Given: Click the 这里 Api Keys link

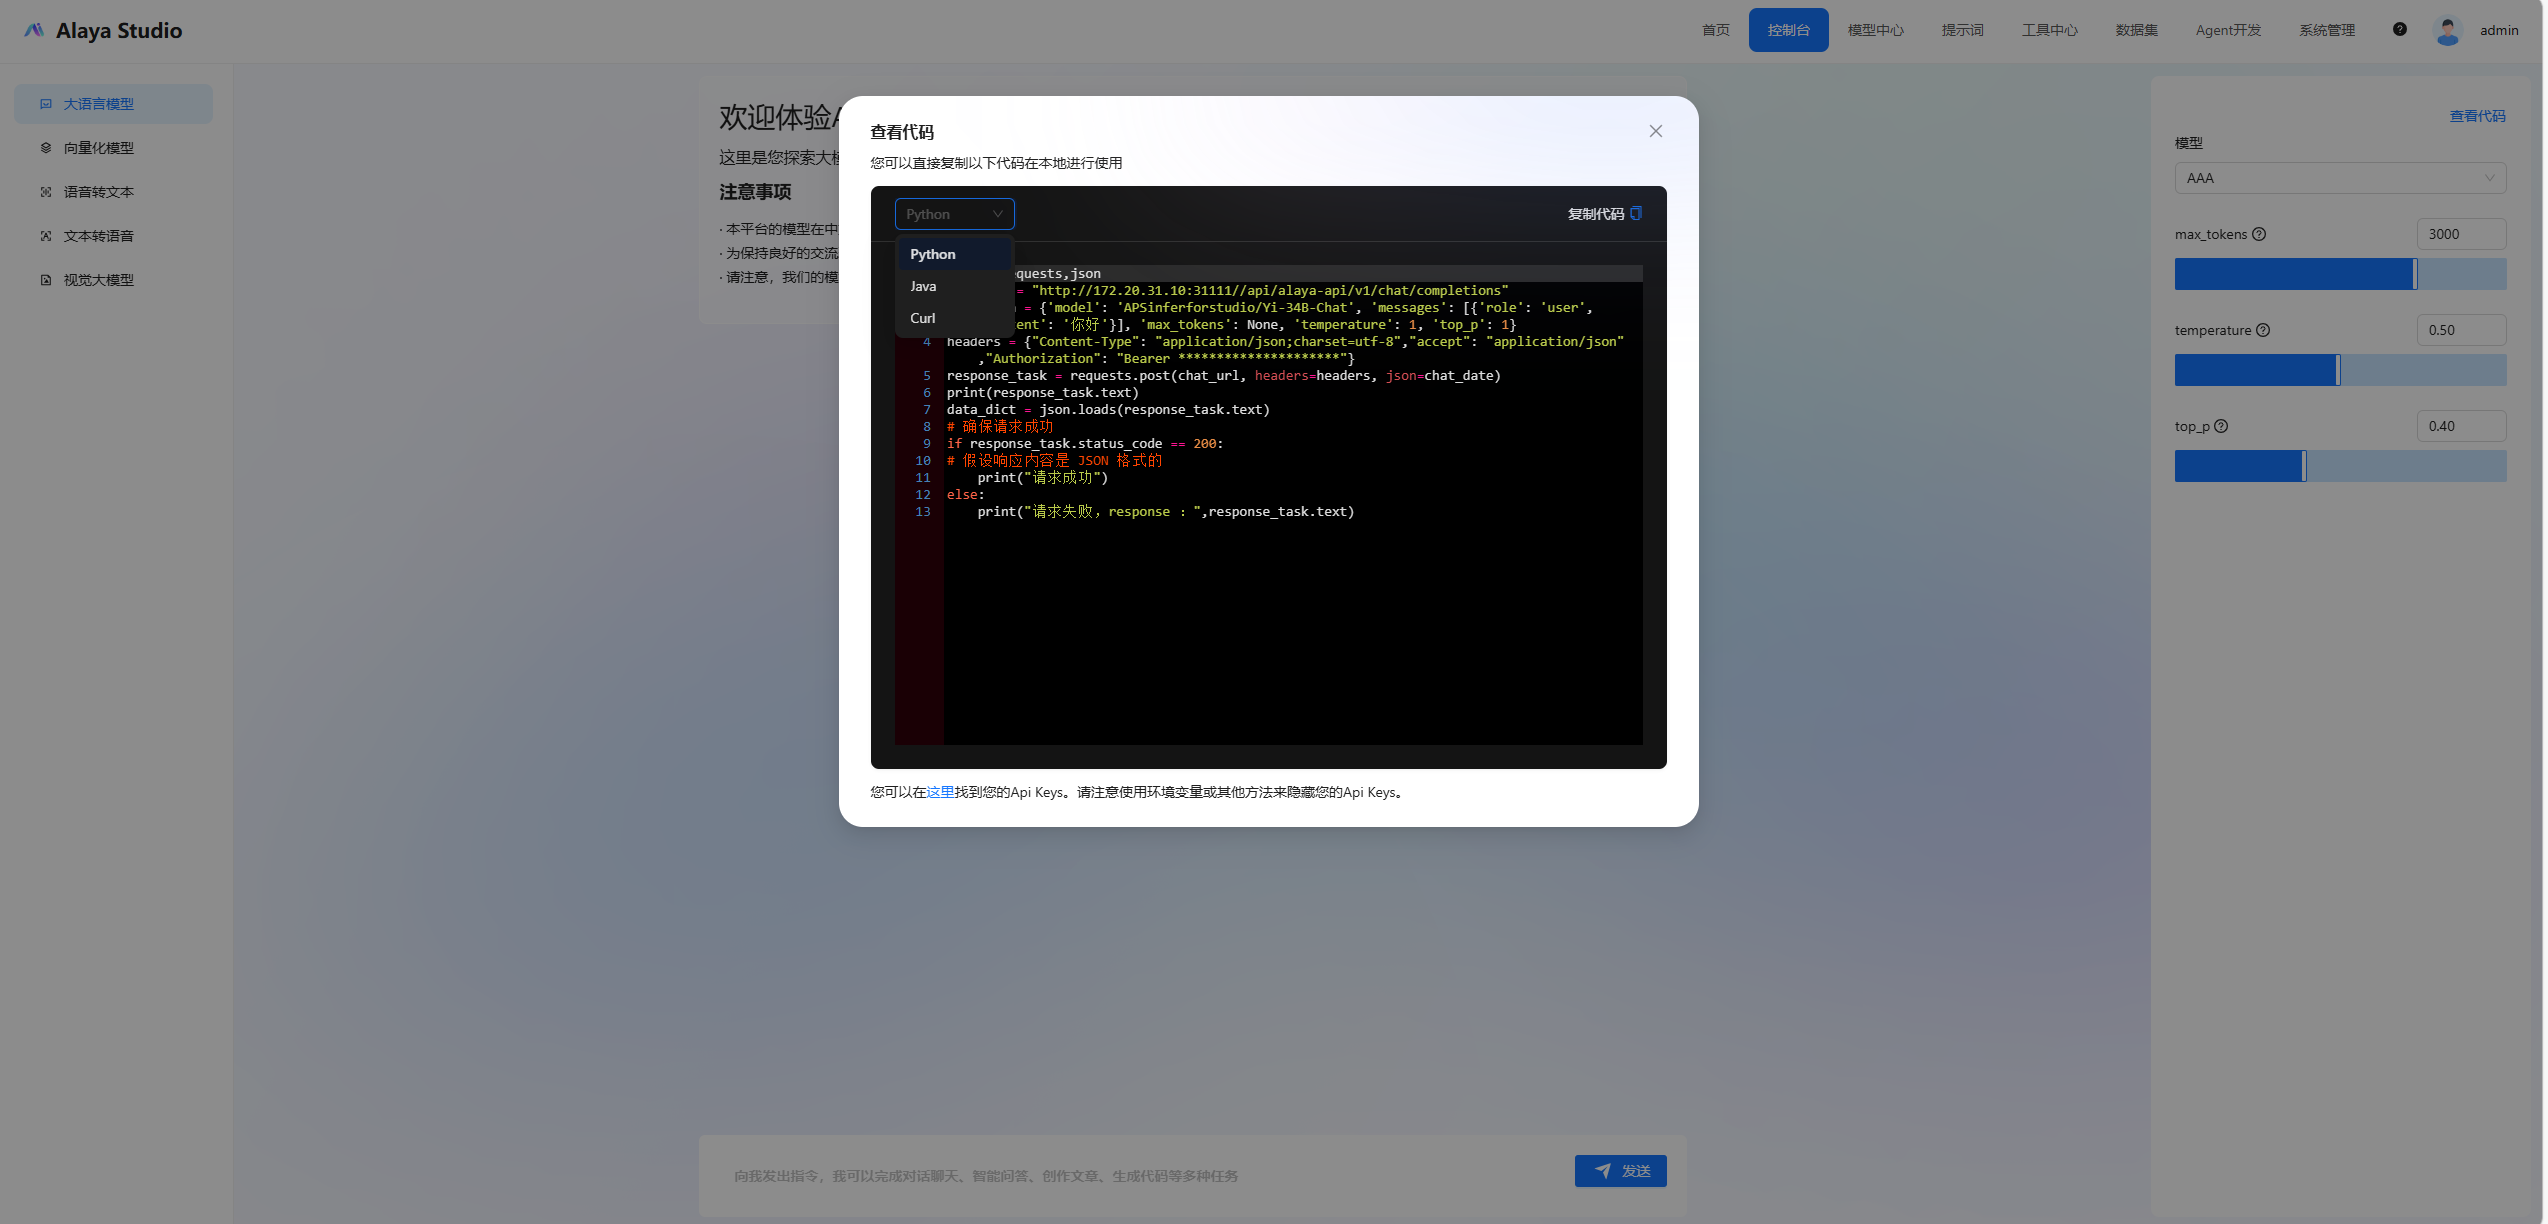Looking at the screenshot, I should tap(940, 792).
